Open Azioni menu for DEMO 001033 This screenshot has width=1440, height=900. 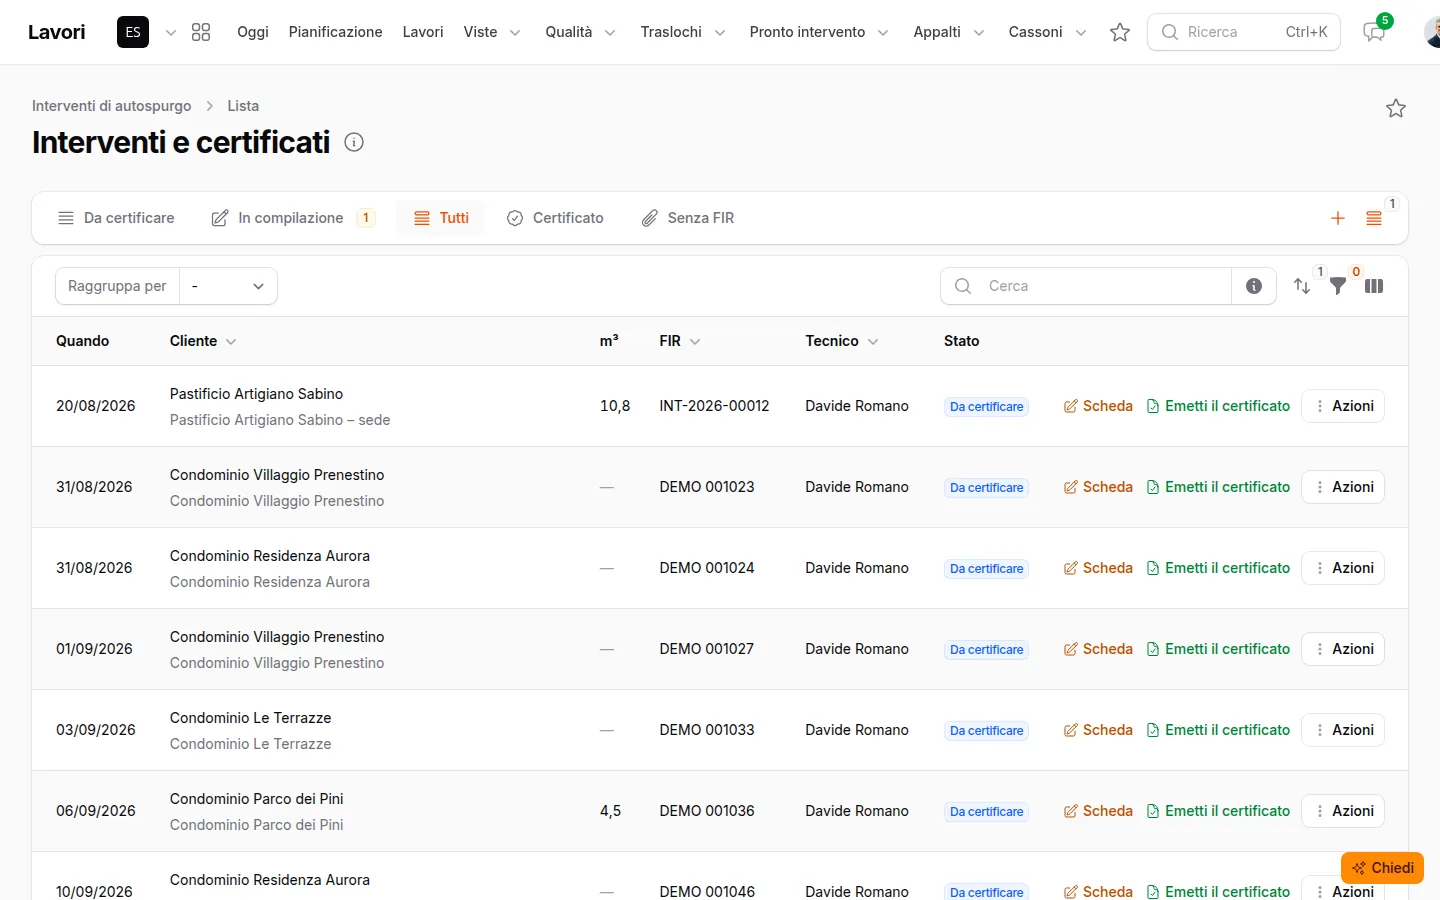pyautogui.click(x=1343, y=730)
